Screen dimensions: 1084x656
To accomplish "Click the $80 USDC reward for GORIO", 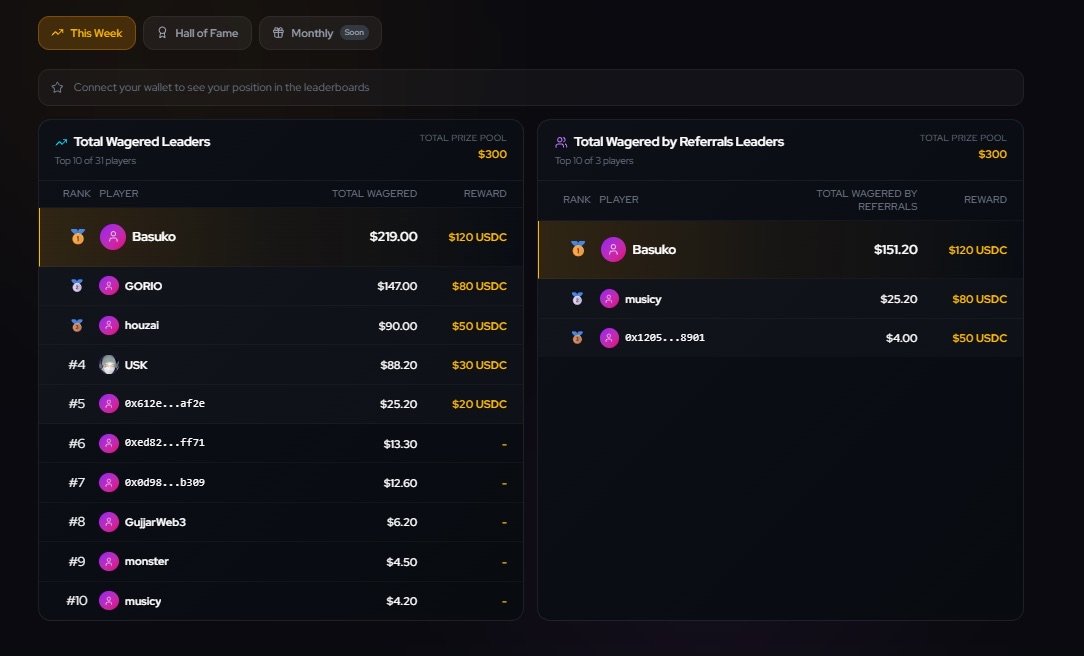I will coord(479,286).
